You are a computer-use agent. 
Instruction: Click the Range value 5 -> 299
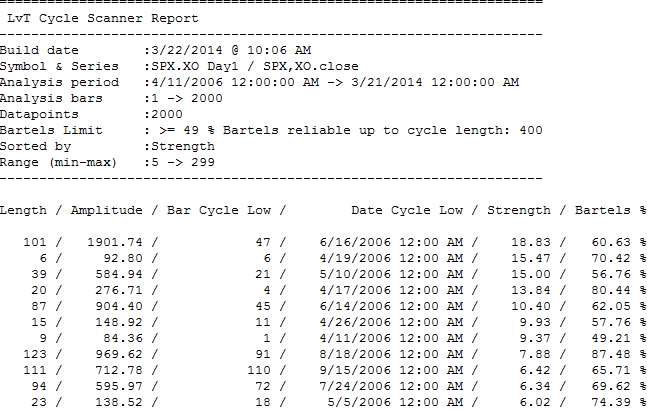(x=183, y=162)
